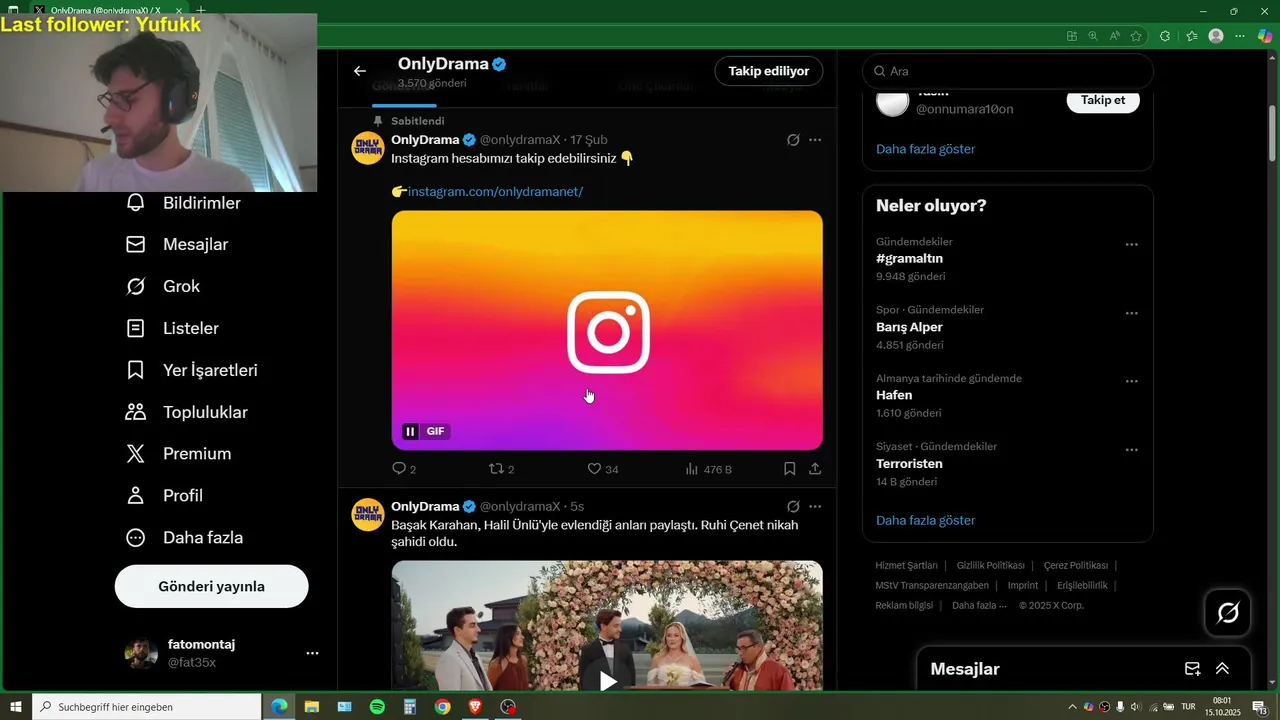This screenshot has height=720, width=1280.
Task: Open a new browser tab
Action: pos(201,10)
